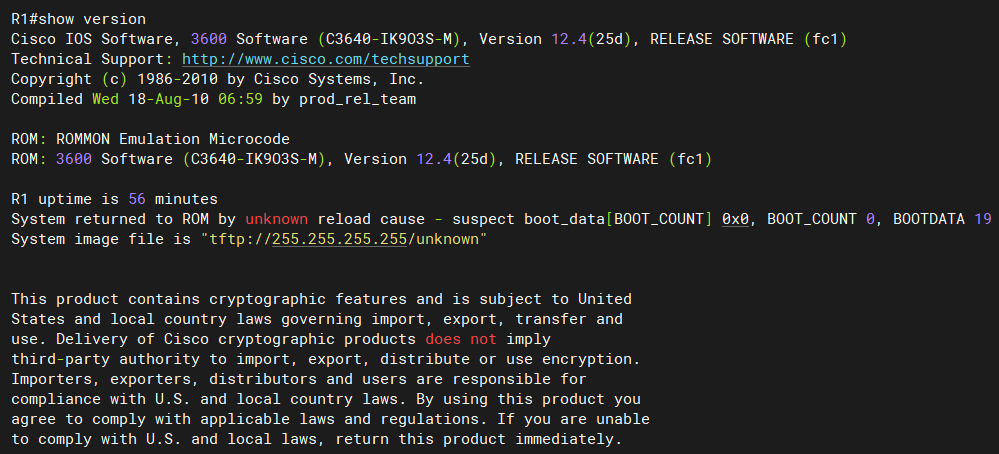The image size is (999, 454).
Task: Click 'Technical Support:' label
Action: [92, 59]
